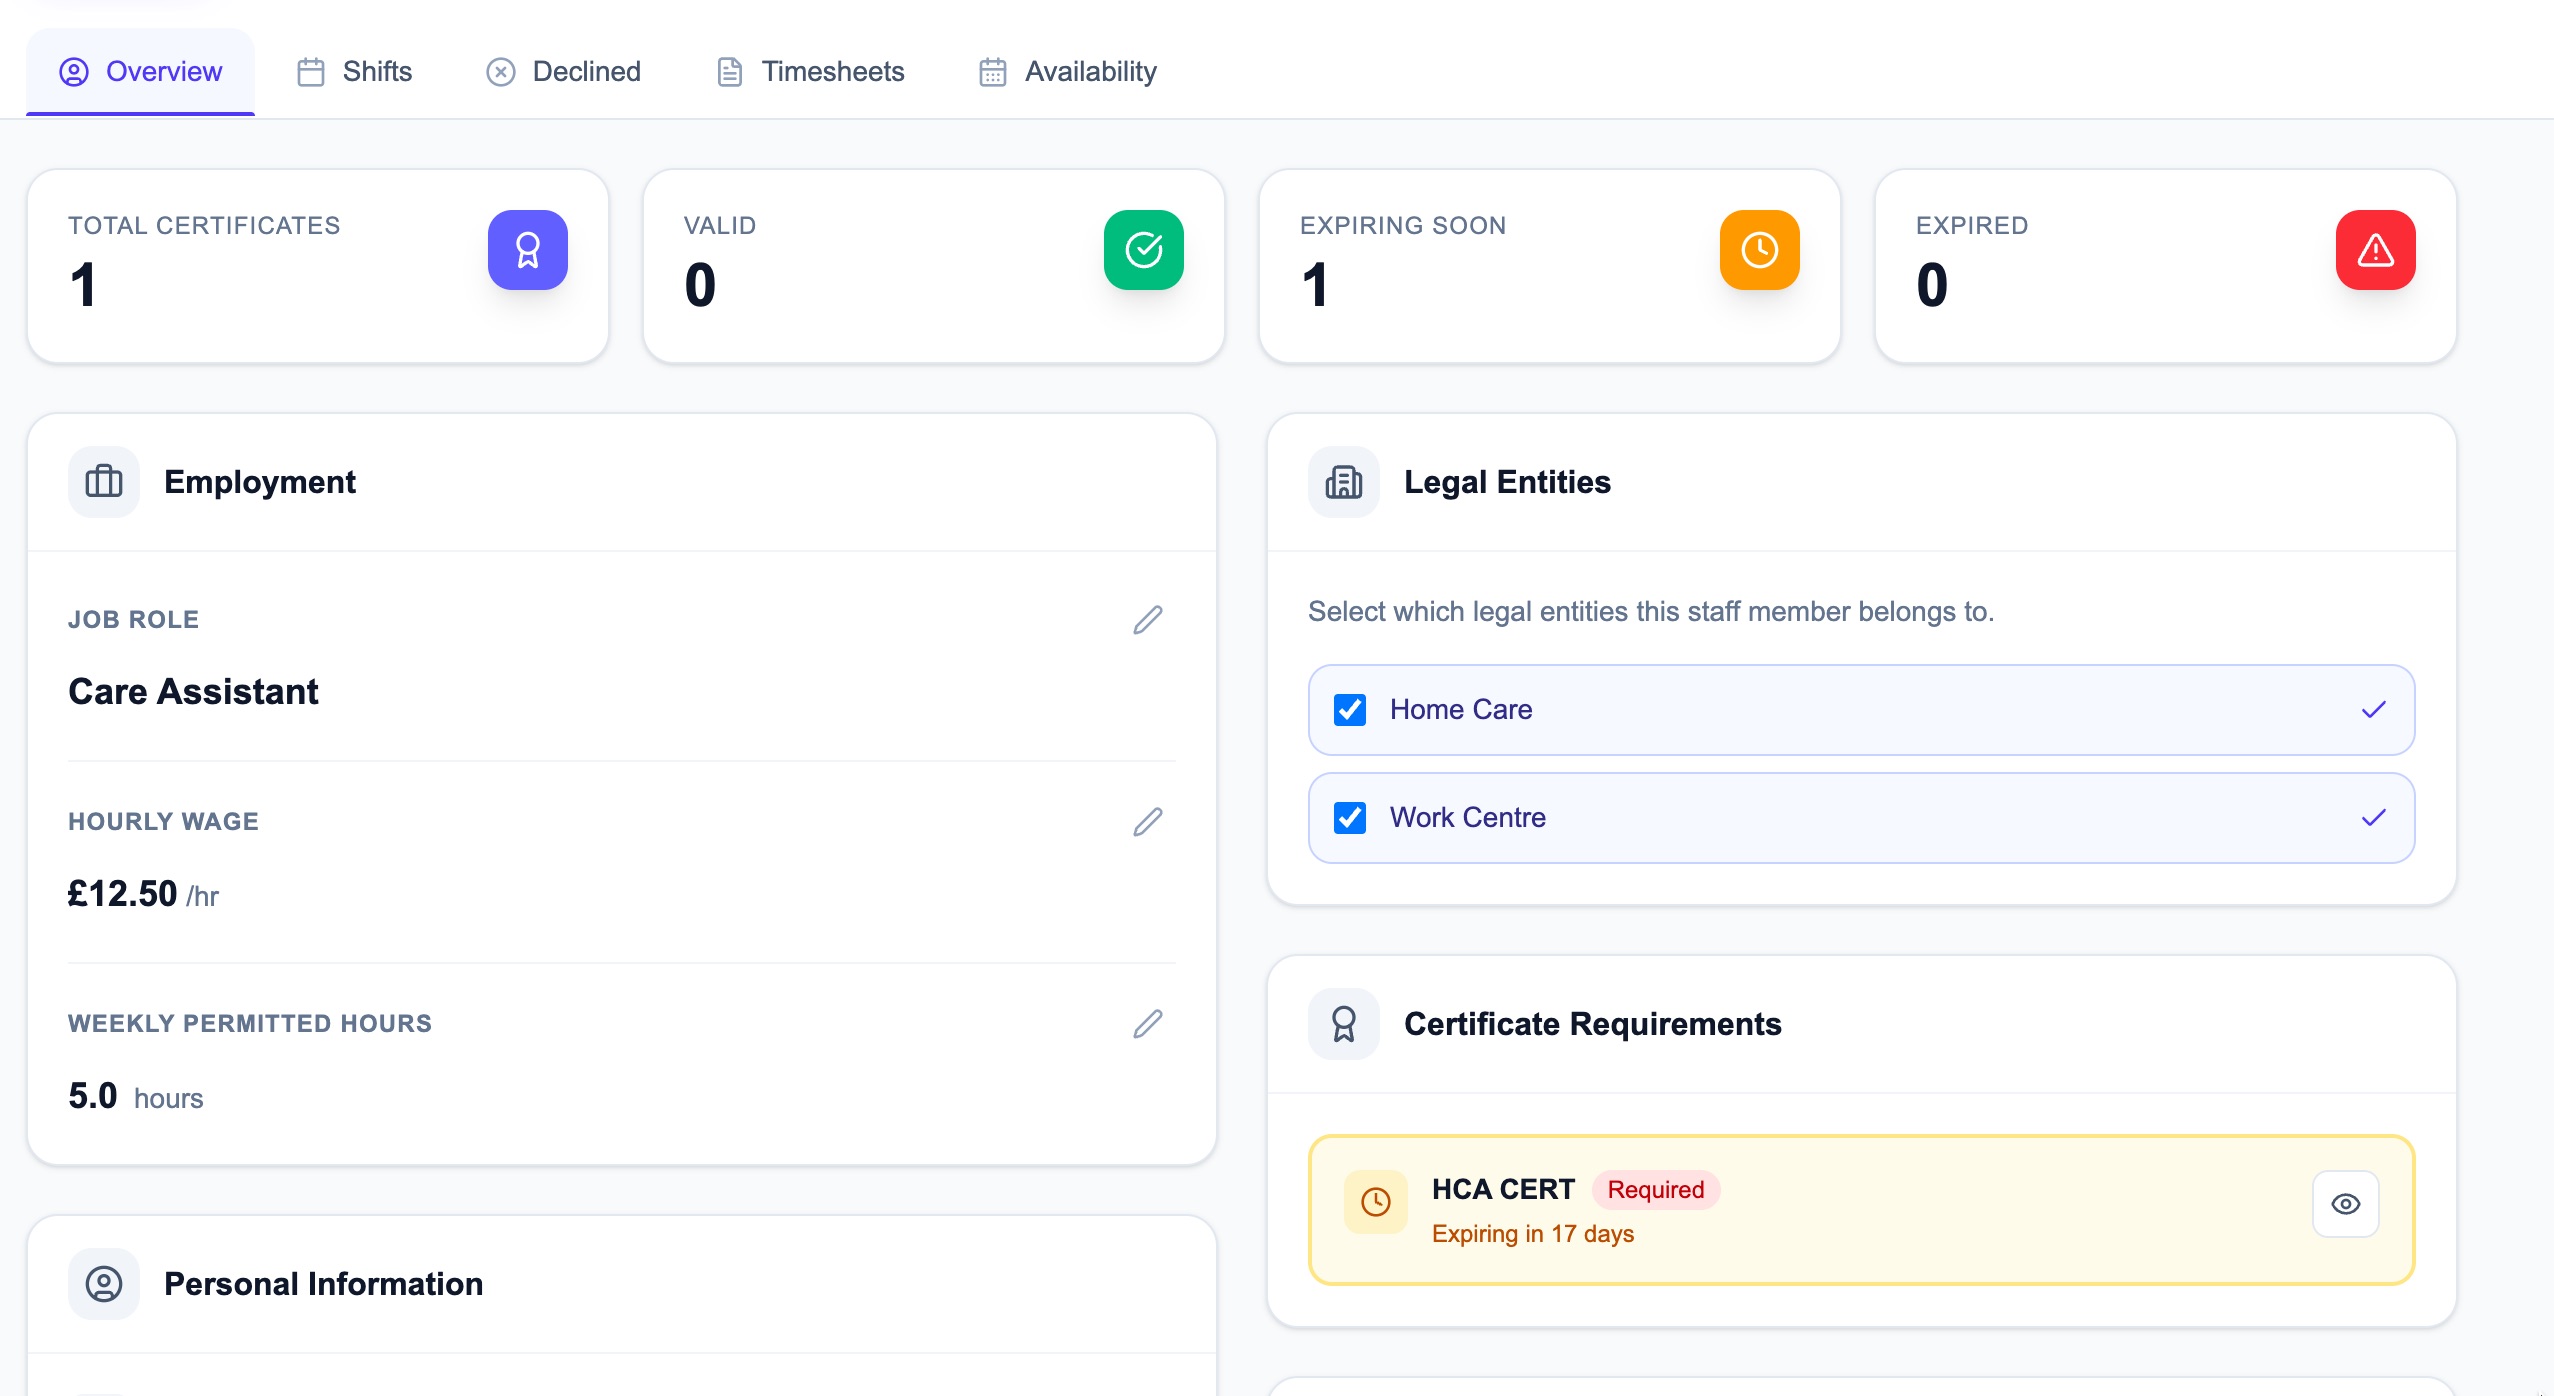
Task: Click the Legal Entities building icon
Action: 1342,481
